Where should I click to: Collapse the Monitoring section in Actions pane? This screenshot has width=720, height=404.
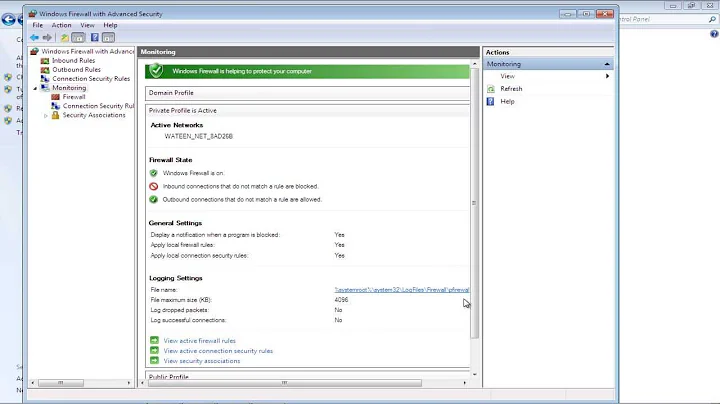[607, 64]
